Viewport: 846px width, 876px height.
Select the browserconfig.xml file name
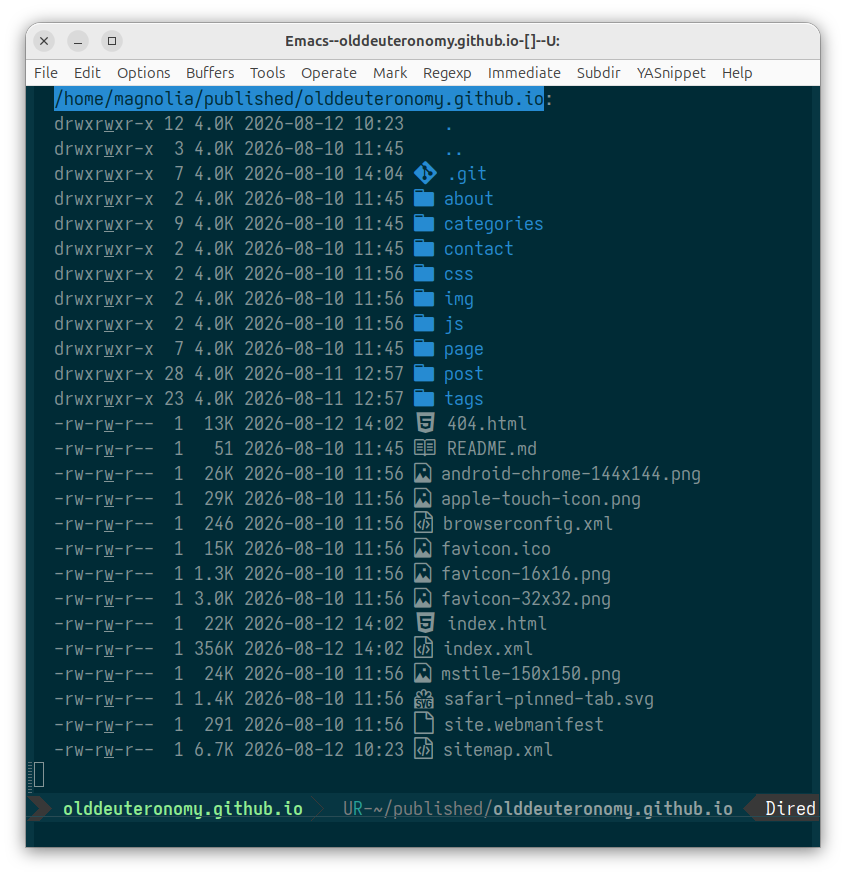pos(527,524)
